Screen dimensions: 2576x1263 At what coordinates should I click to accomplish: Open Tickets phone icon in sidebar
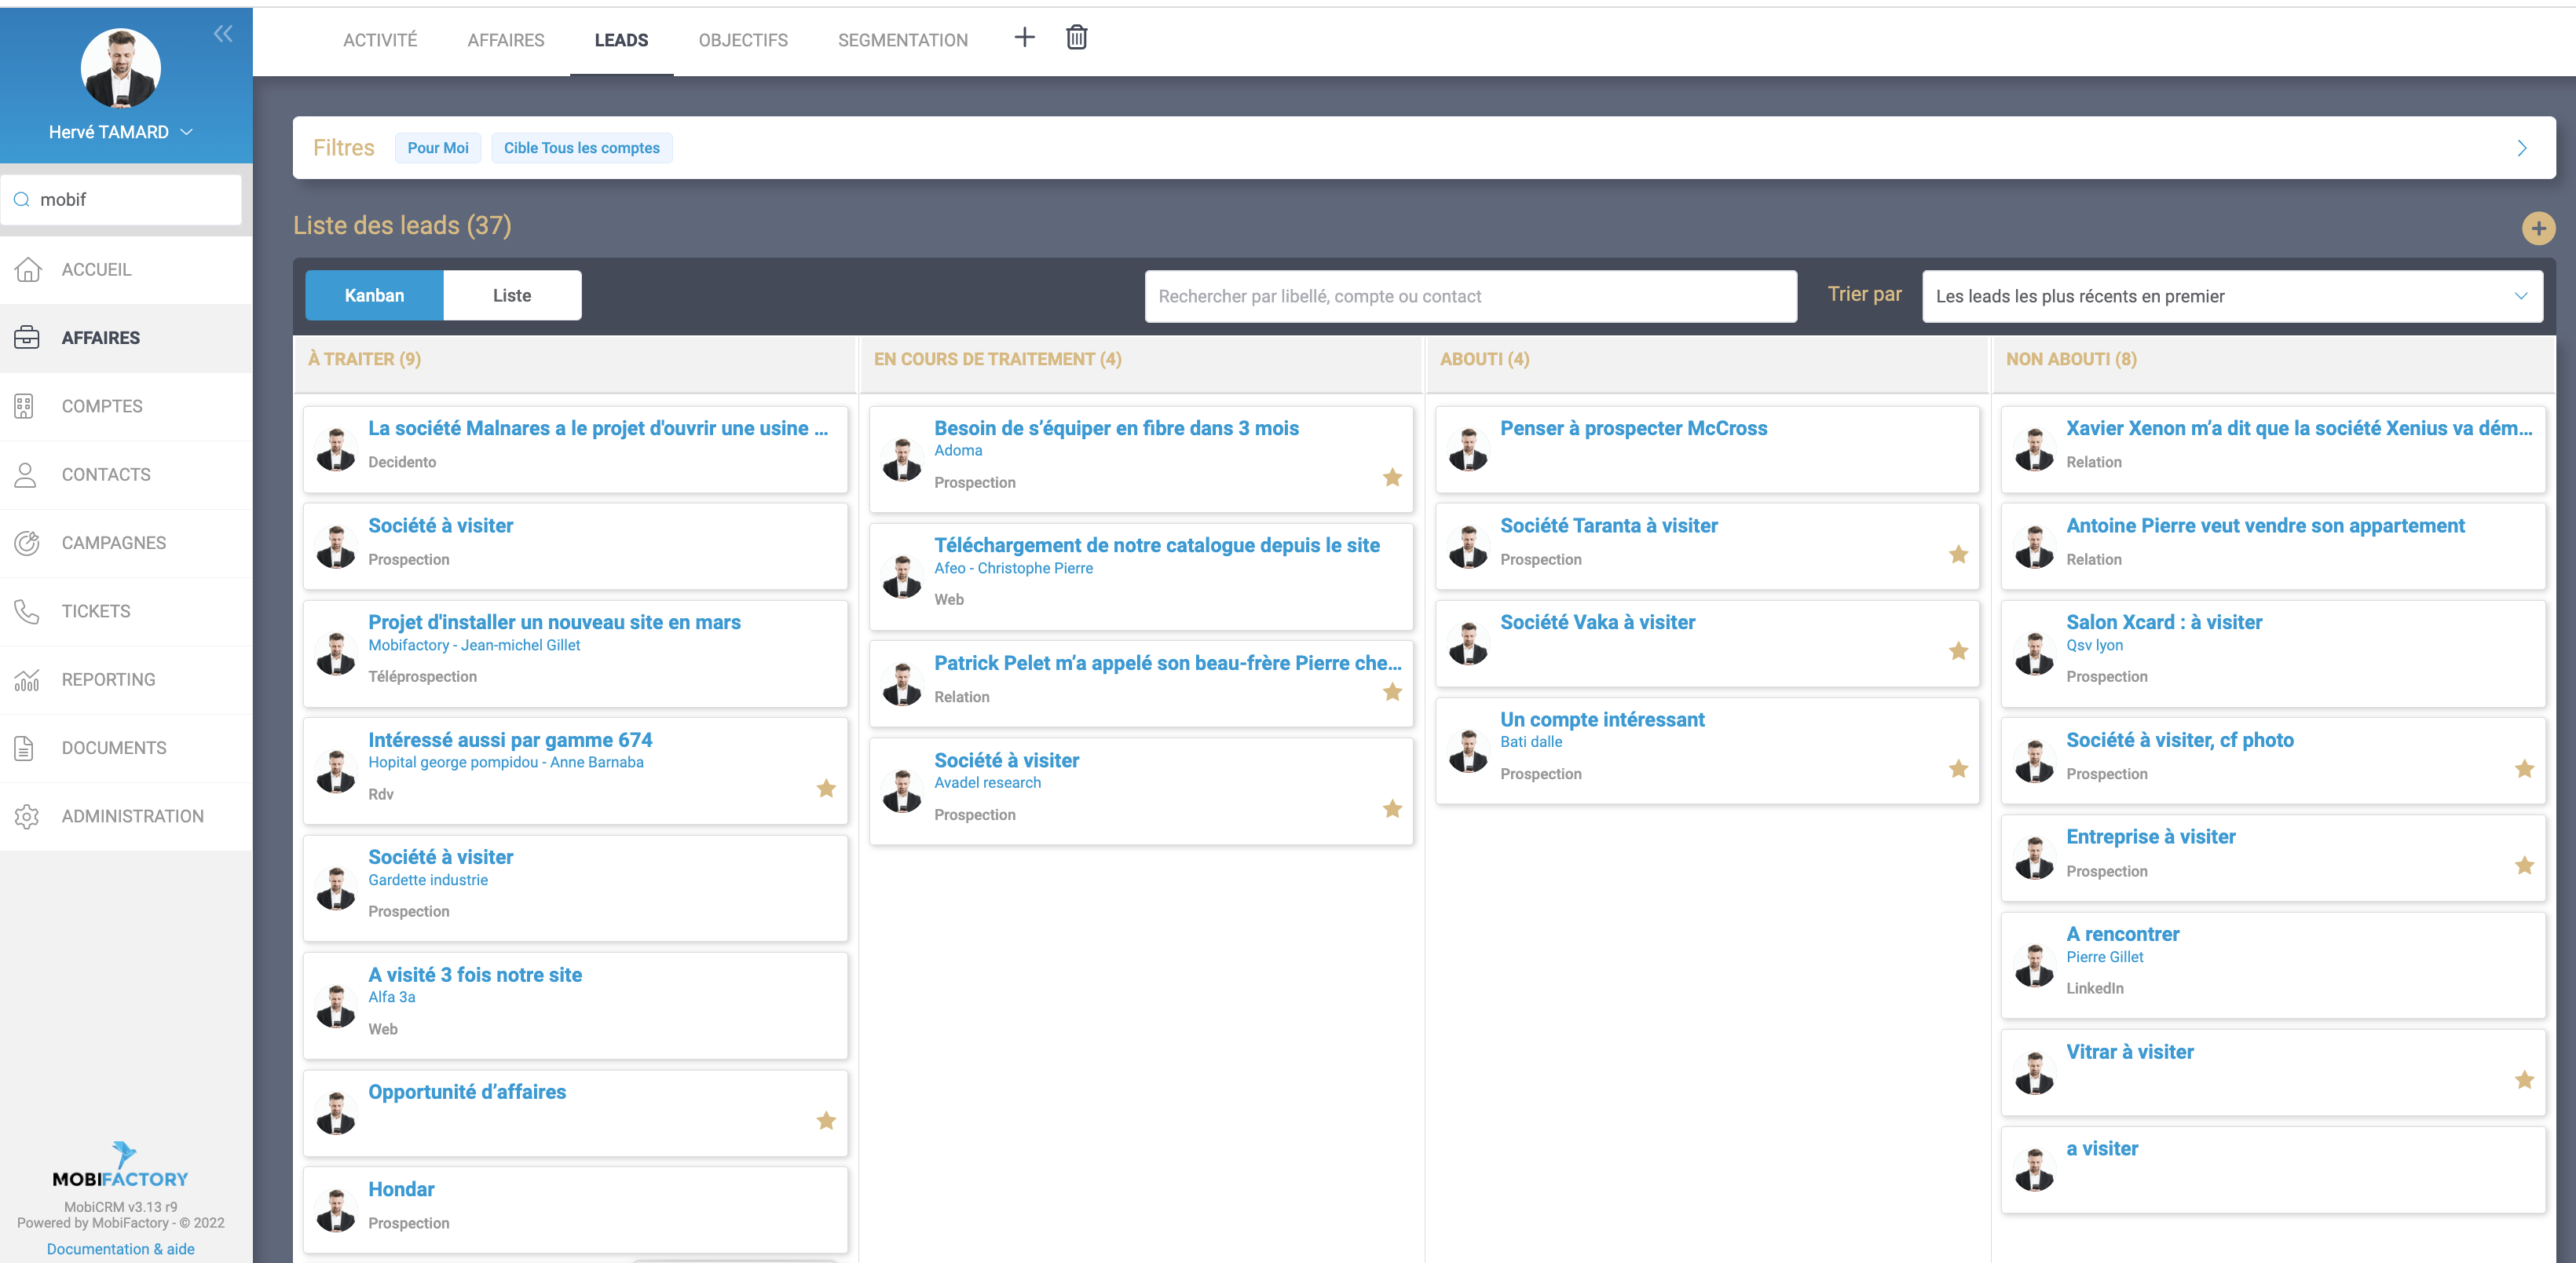tap(27, 611)
